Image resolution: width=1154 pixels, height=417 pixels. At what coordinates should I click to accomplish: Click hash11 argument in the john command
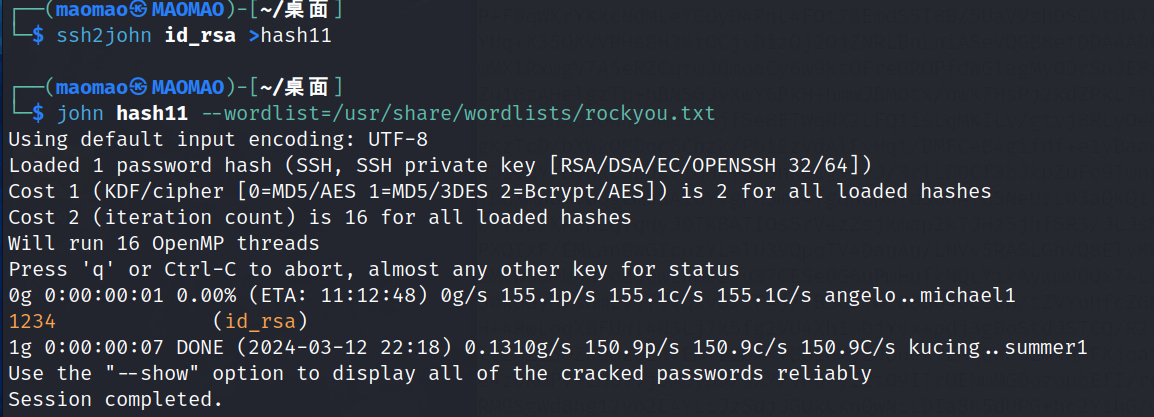tap(151, 113)
